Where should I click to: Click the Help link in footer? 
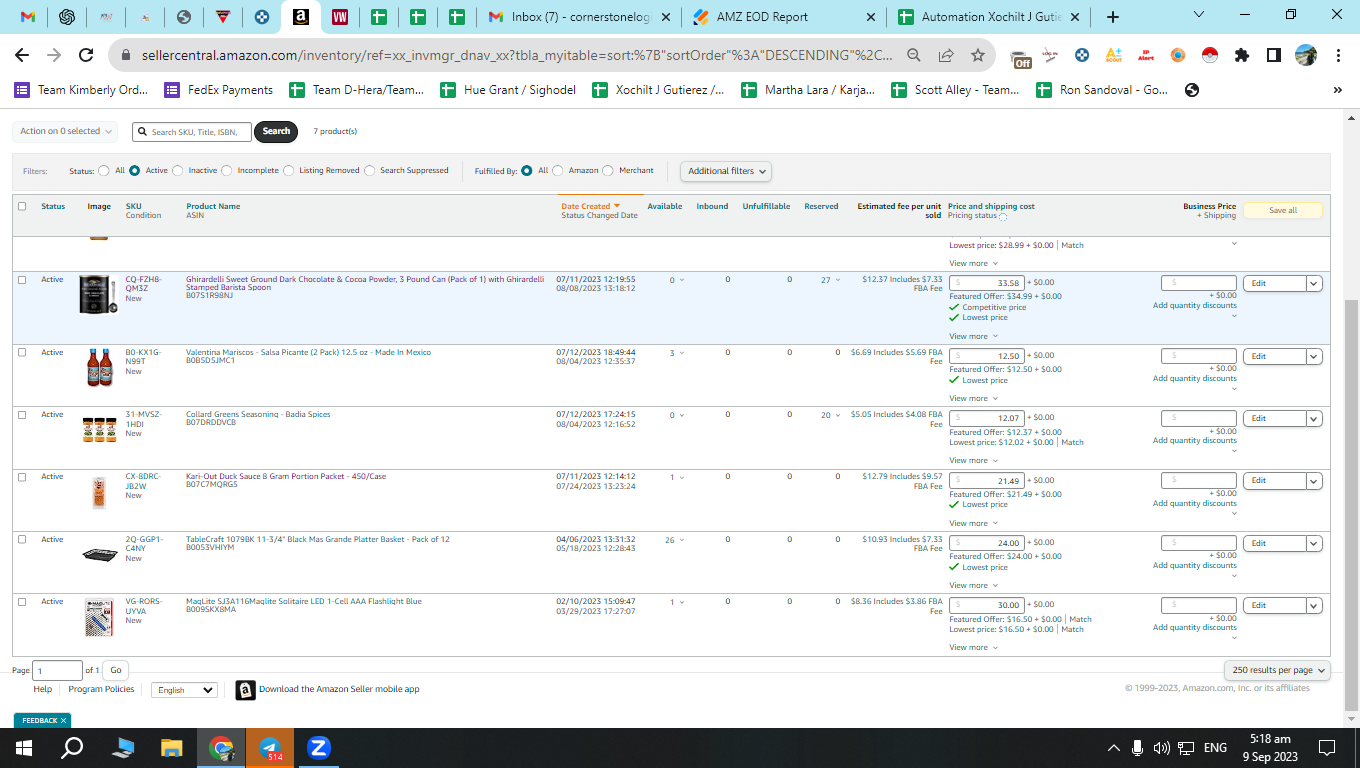point(42,689)
